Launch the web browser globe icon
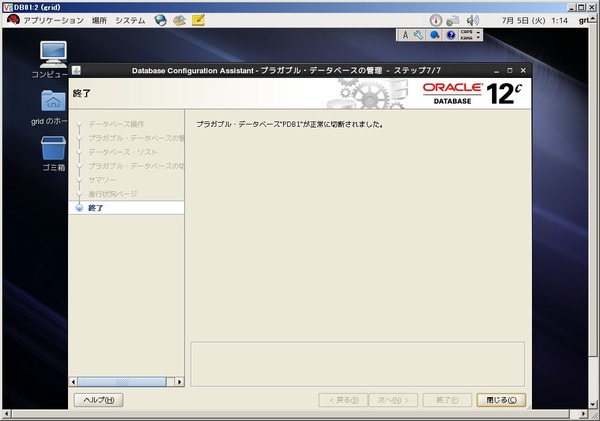 tap(161, 20)
